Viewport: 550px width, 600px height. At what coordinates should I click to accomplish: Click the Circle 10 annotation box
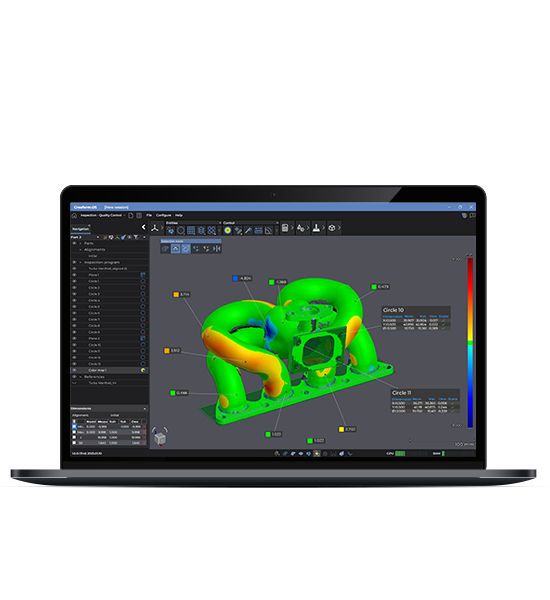(416, 318)
